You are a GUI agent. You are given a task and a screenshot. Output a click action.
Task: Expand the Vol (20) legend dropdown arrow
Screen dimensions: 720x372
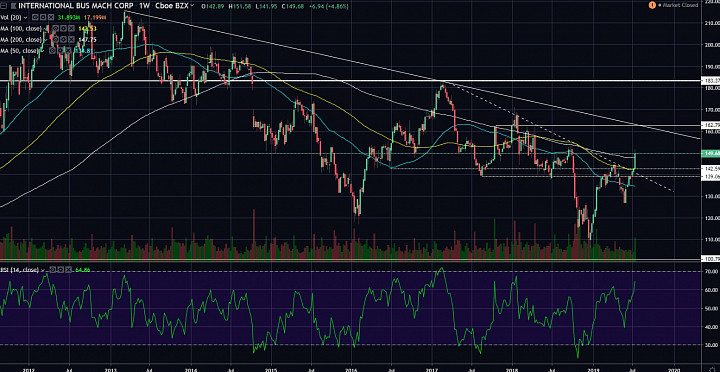click(25, 18)
